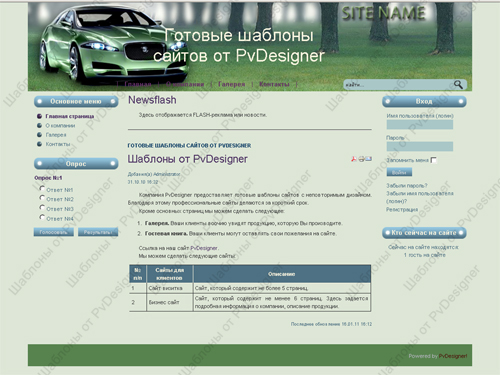Open Контакты in the top navigation

pyautogui.click(x=274, y=84)
